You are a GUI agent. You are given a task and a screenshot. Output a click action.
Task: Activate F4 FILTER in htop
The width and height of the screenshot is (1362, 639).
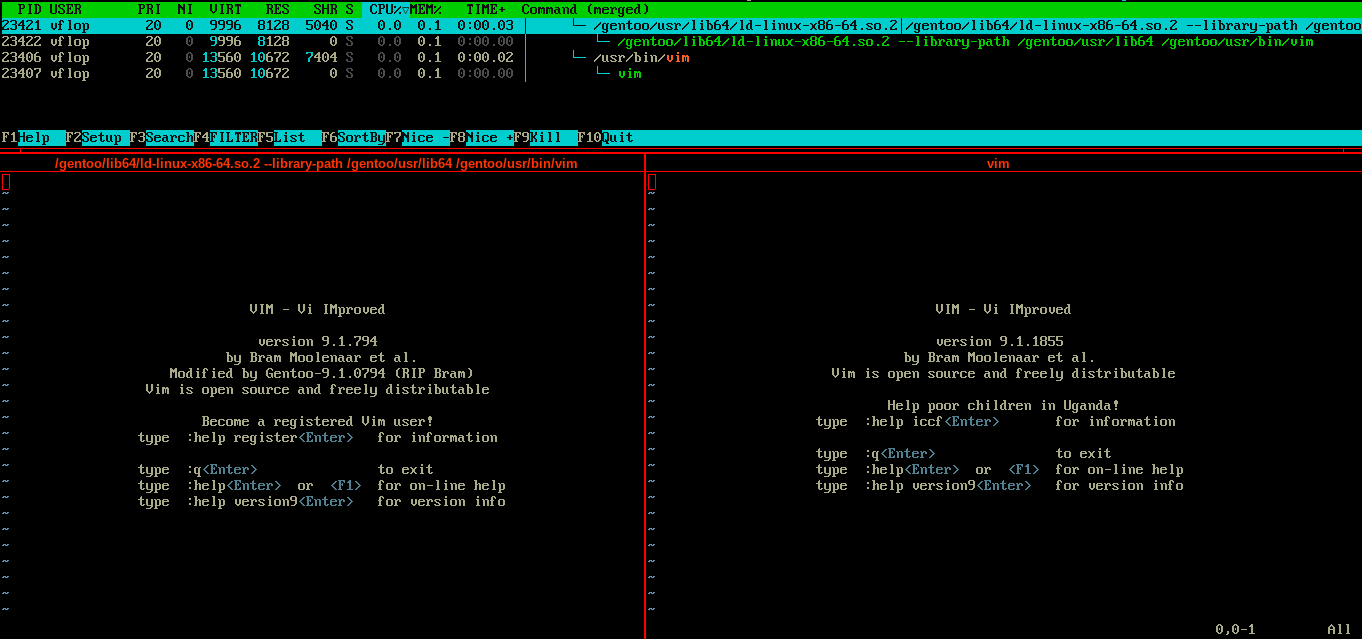[x=225, y=138]
